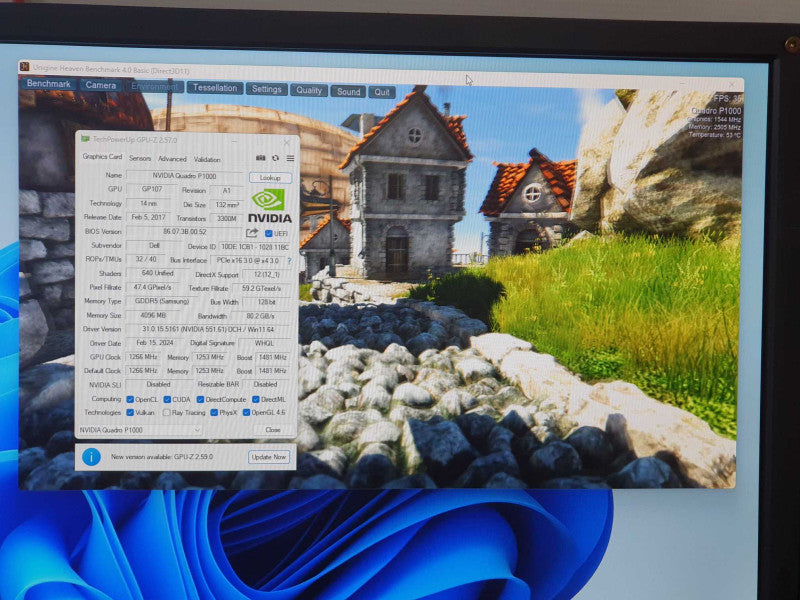Open the Environment menu in Heaven
Screen dimensions: 800x600
point(155,86)
